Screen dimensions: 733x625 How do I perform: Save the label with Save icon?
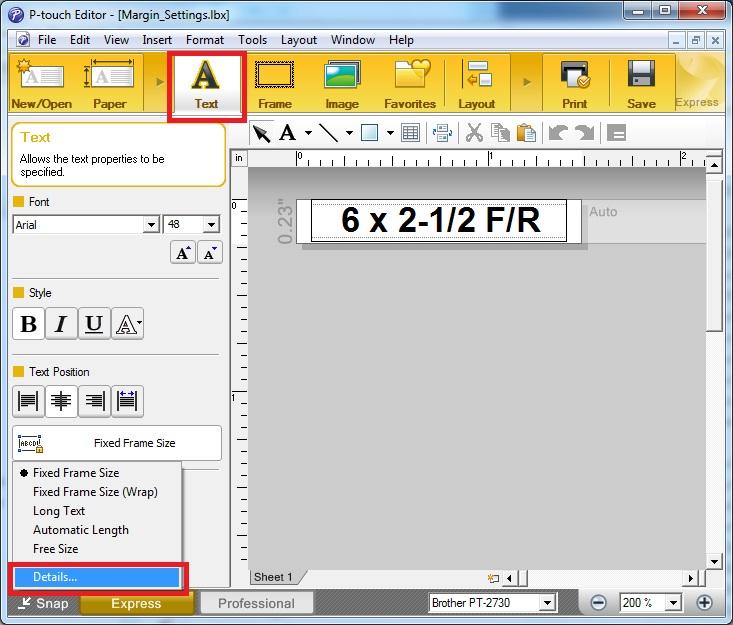tap(641, 83)
